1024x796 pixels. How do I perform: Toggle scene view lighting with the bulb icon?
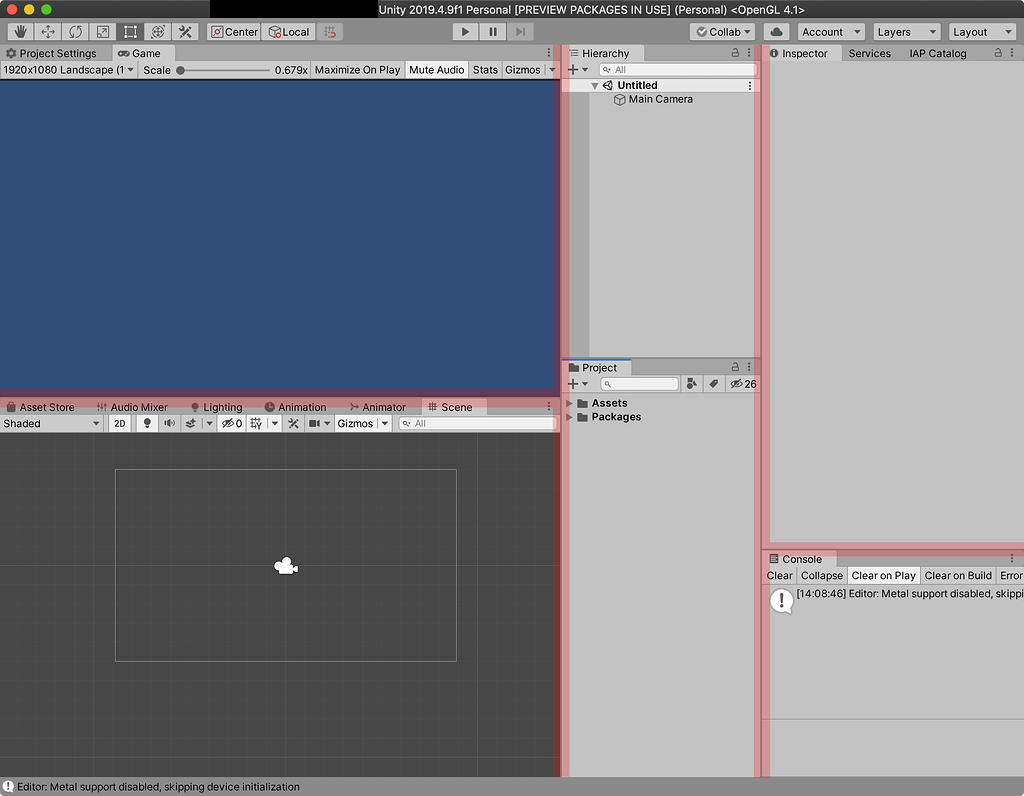tap(146, 423)
